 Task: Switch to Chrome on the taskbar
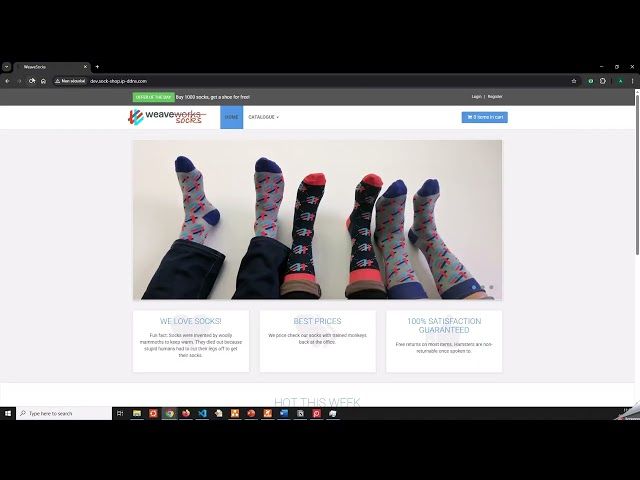(169, 413)
